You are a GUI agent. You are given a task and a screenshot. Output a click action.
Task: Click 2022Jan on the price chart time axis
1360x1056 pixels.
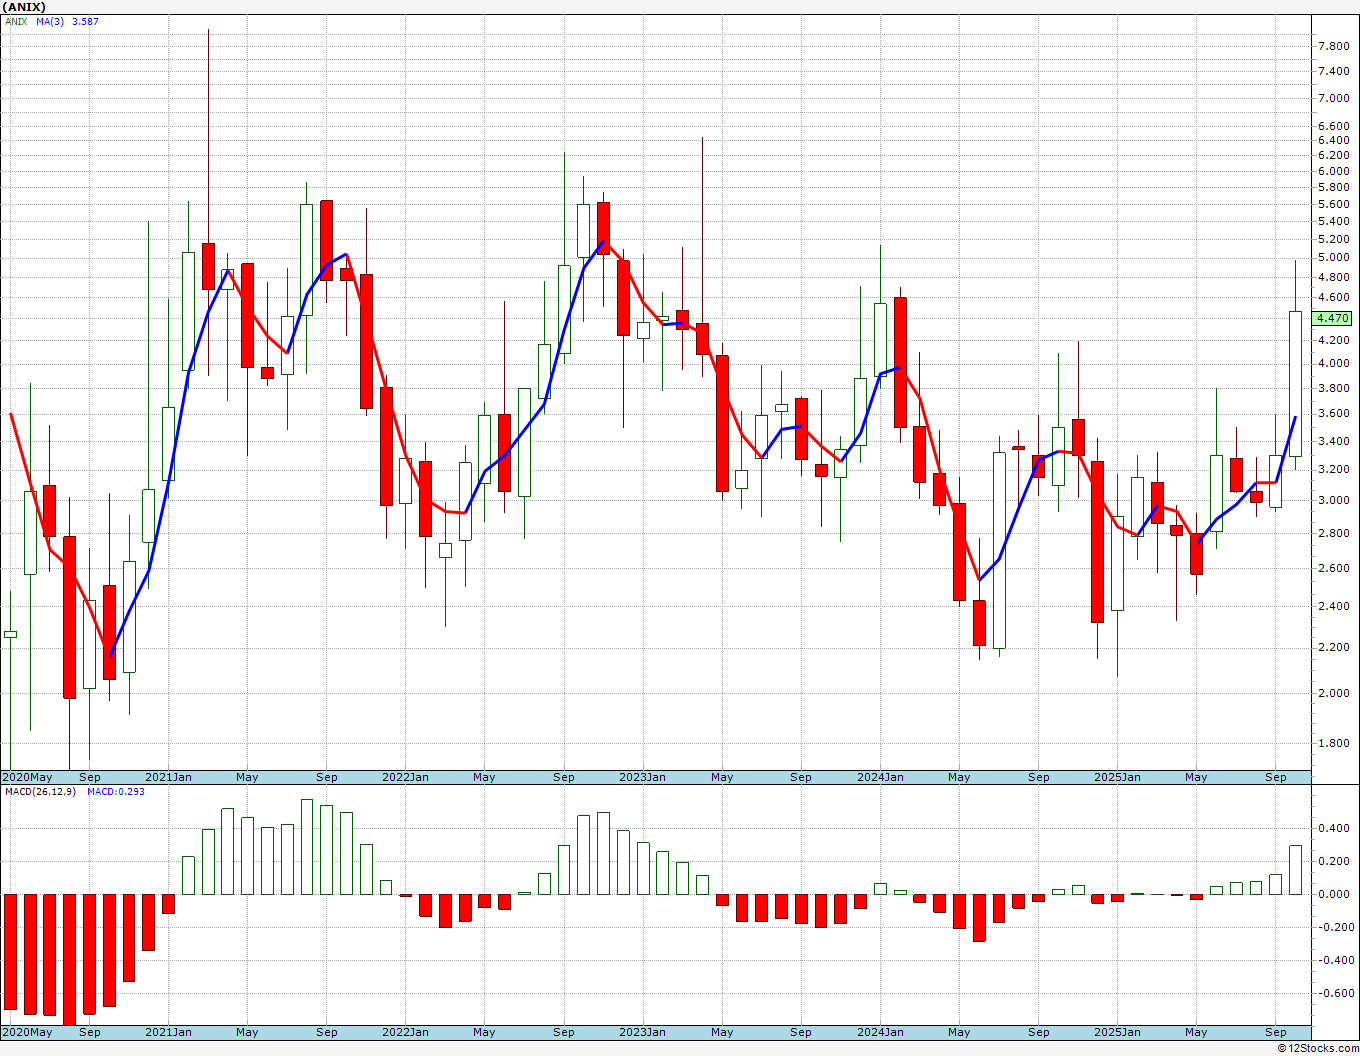[x=406, y=777]
